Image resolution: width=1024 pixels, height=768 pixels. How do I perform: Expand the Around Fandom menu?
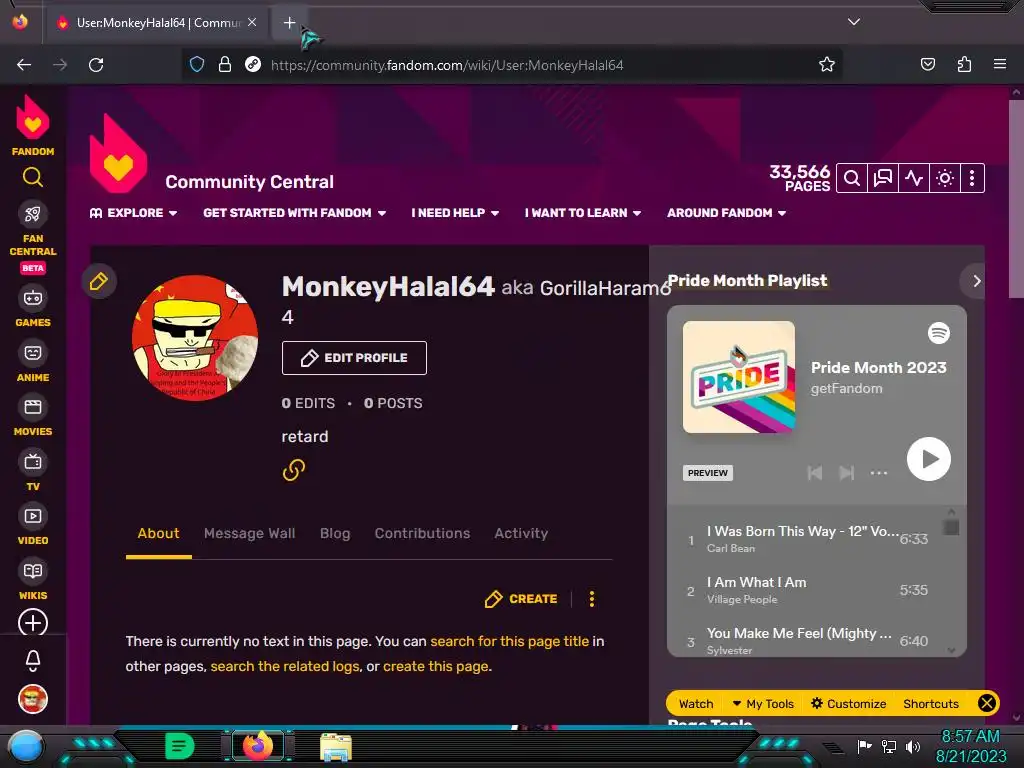point(726,213)
